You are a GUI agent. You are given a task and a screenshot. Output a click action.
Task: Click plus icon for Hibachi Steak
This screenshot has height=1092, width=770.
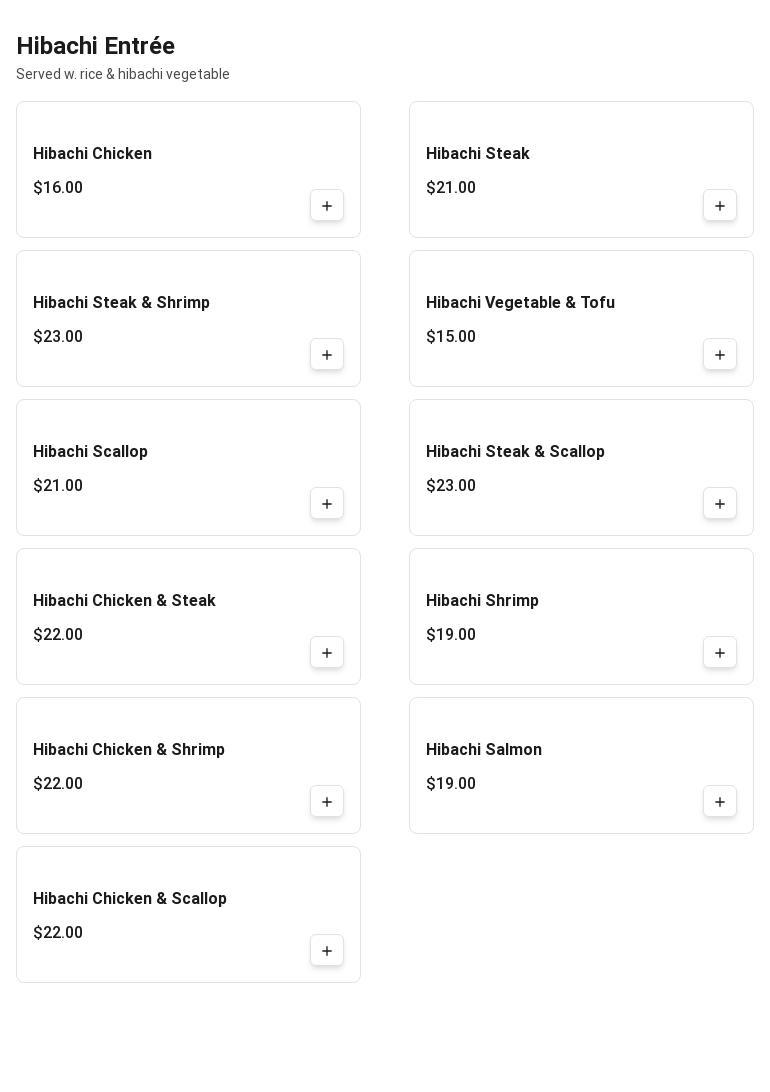[x=720, y=206]
